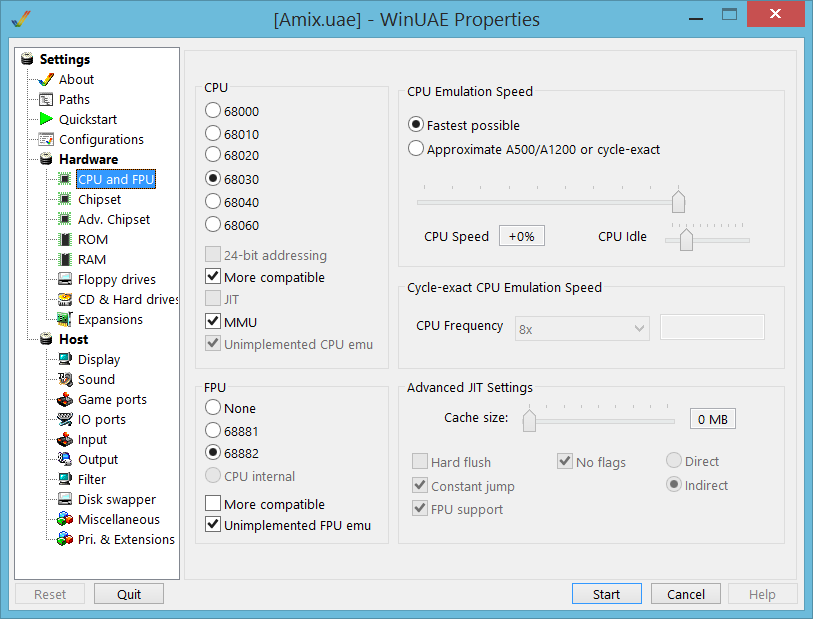Click the JIT Cache size slider thumb
The width and height of the screenshot is (813, 619).
pos(529,420)
